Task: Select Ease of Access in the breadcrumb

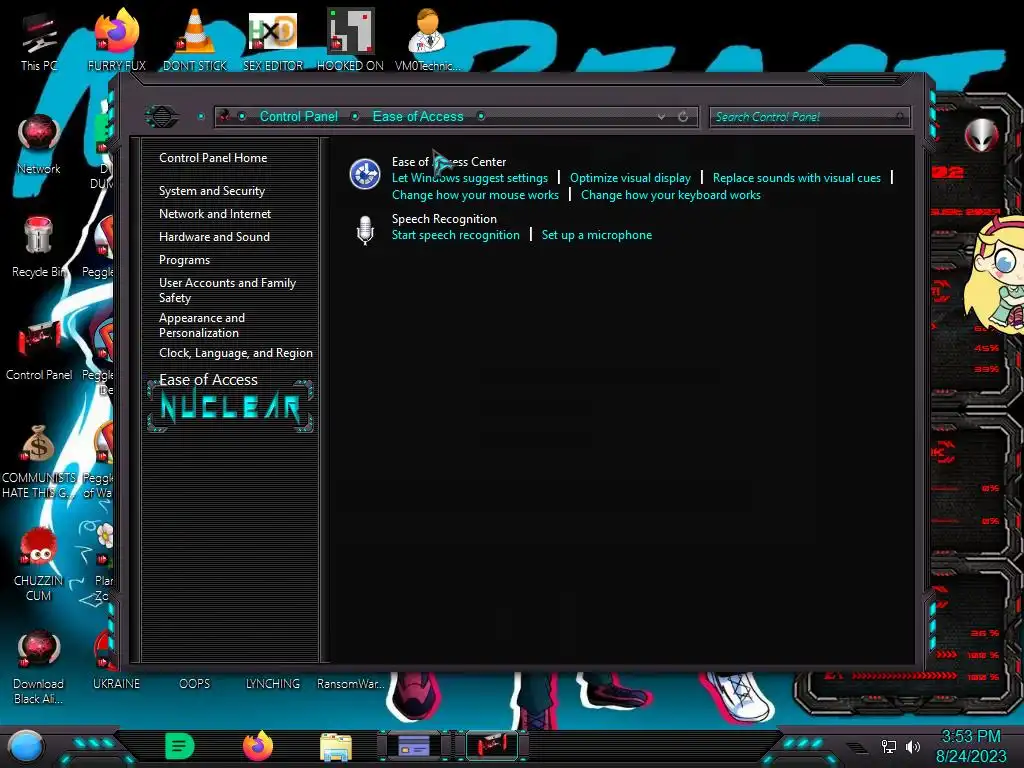Action: [x=418, y=116]
